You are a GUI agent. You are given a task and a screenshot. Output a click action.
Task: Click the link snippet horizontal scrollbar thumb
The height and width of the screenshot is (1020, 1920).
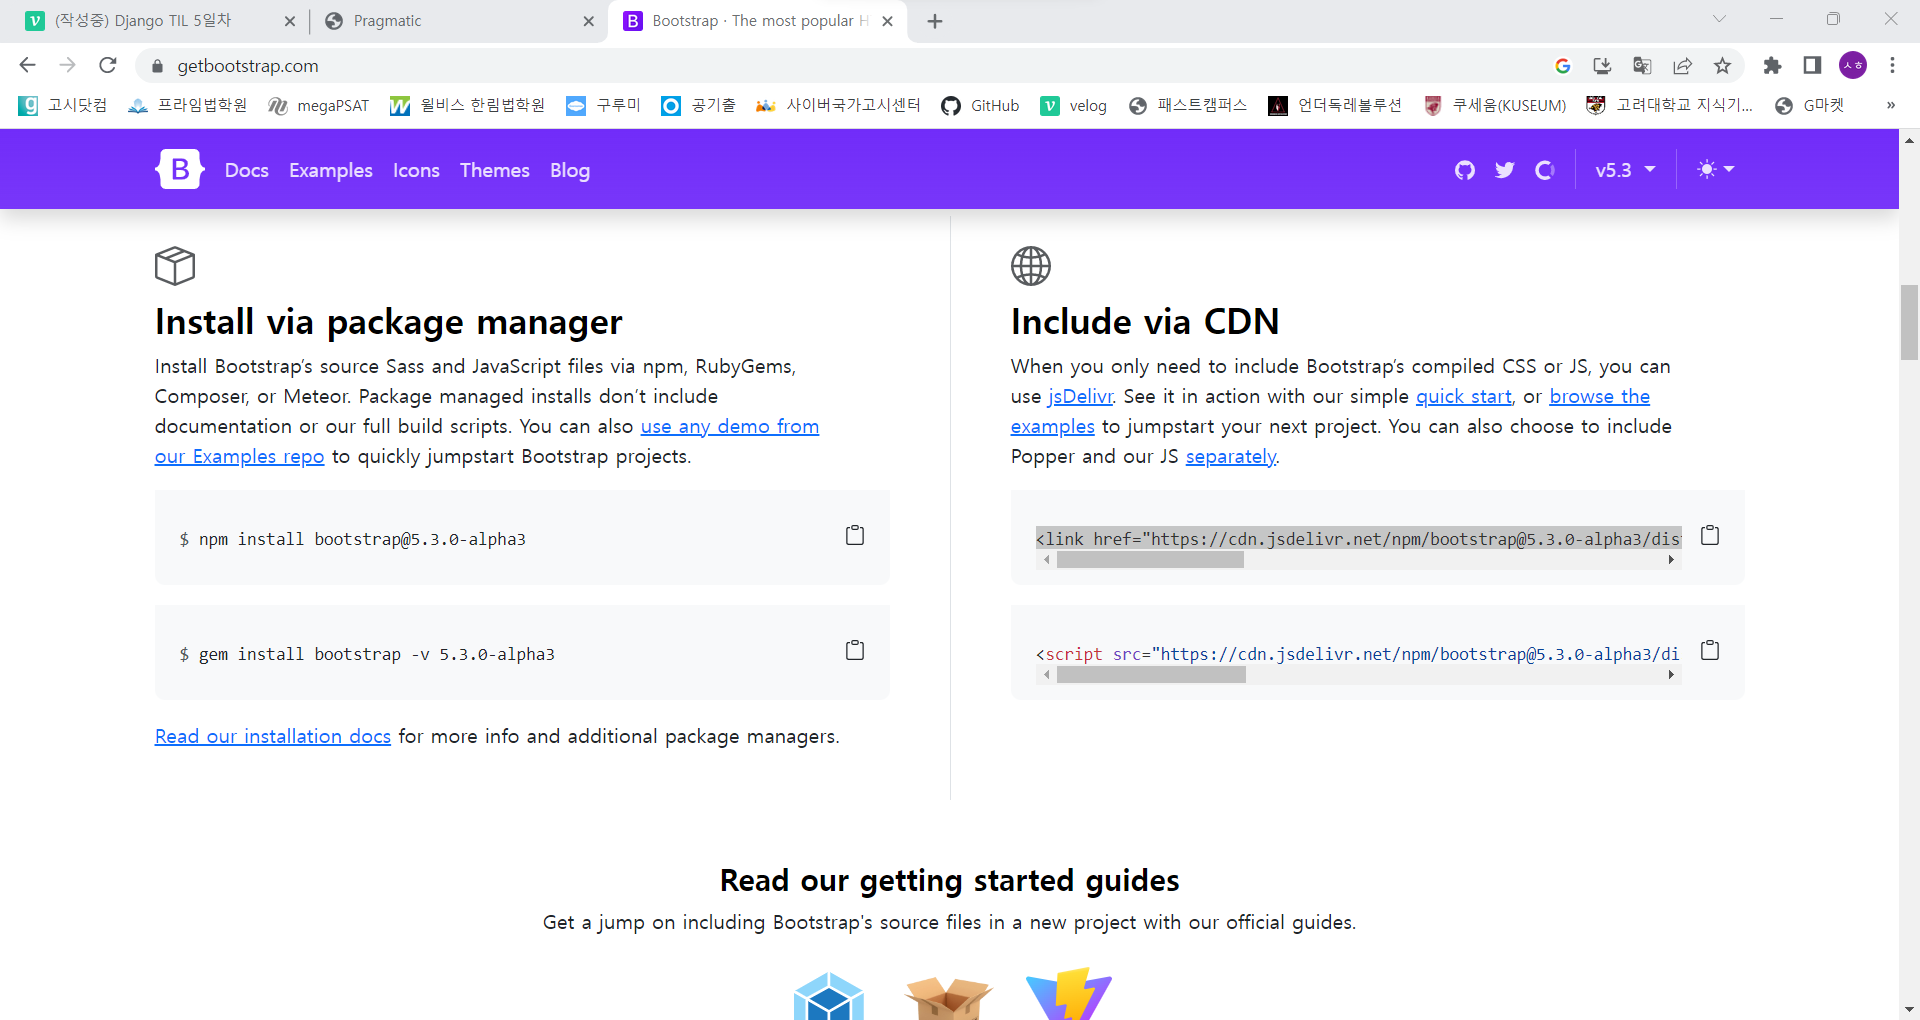pyautogui.click(x=1150, y=560)
